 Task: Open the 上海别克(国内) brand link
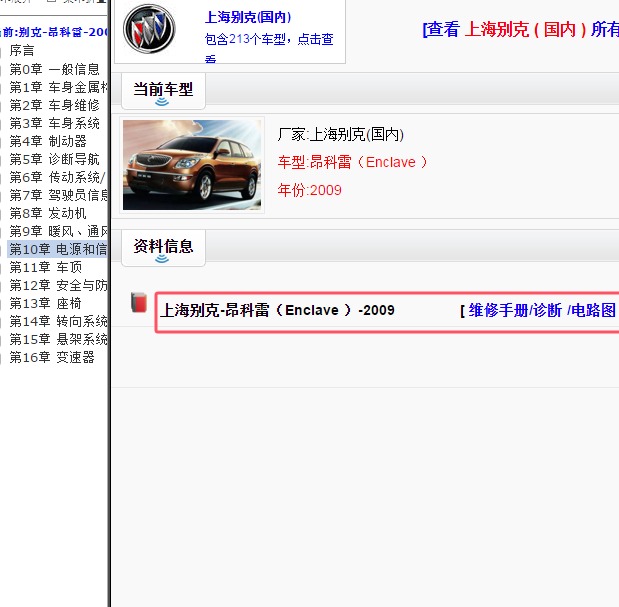248,17
